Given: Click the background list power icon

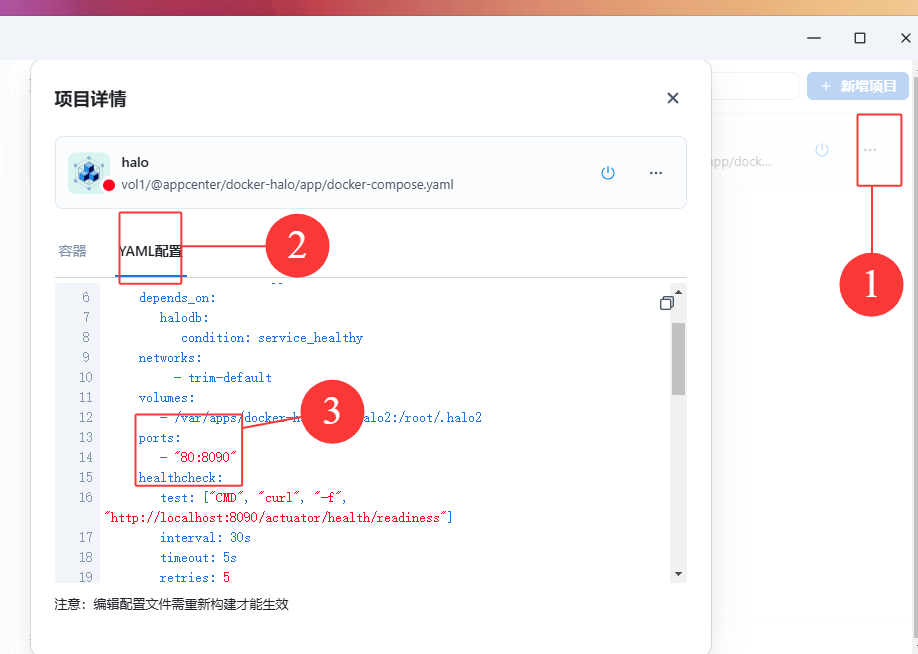Looking at the screenshot, I should 822,150.
